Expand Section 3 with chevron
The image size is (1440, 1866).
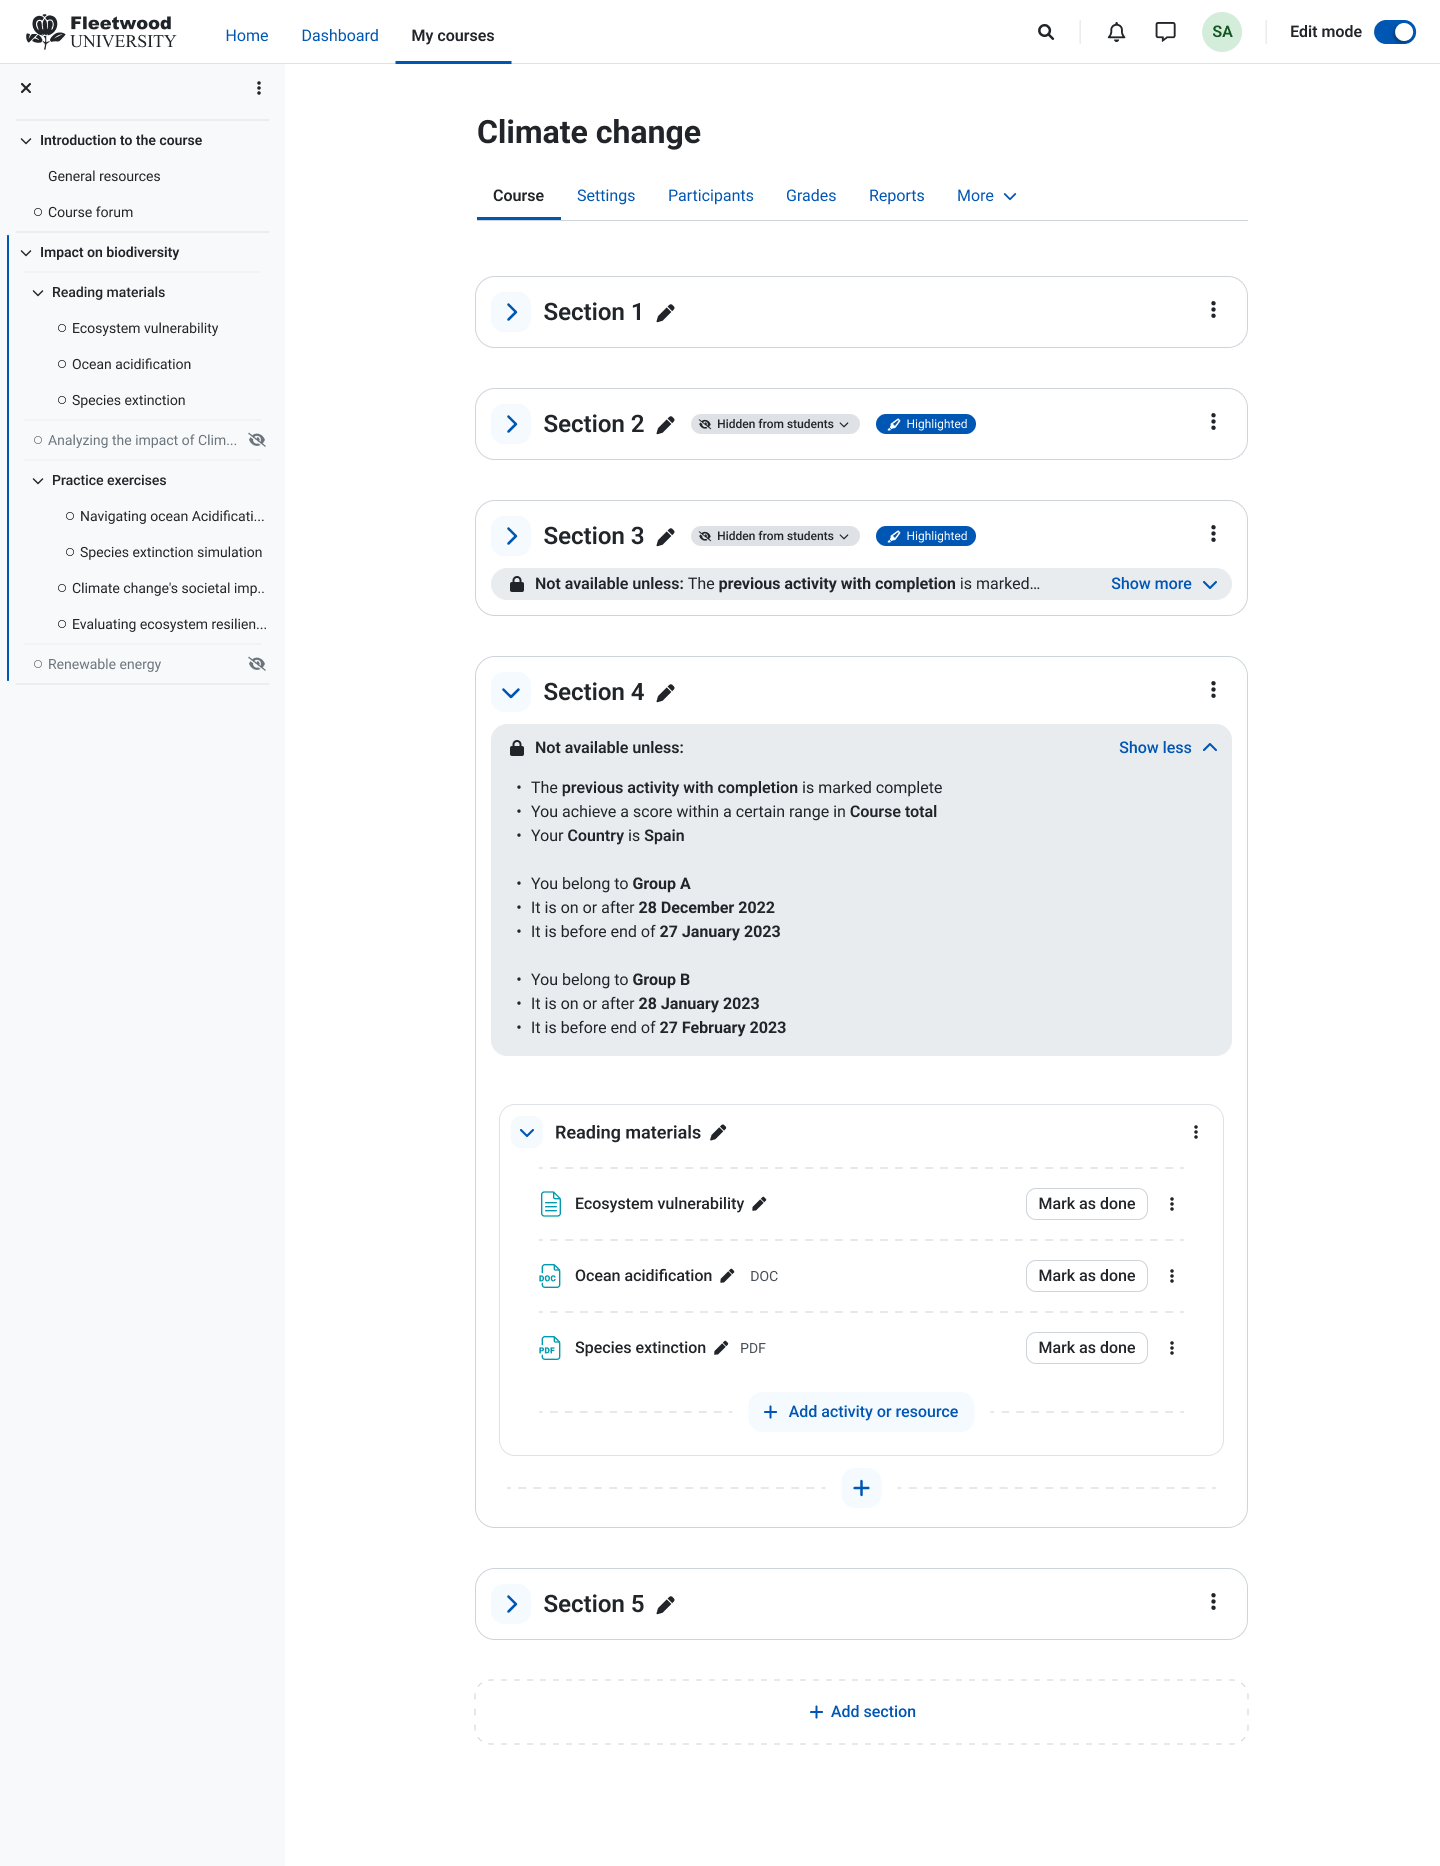(511, 536)
